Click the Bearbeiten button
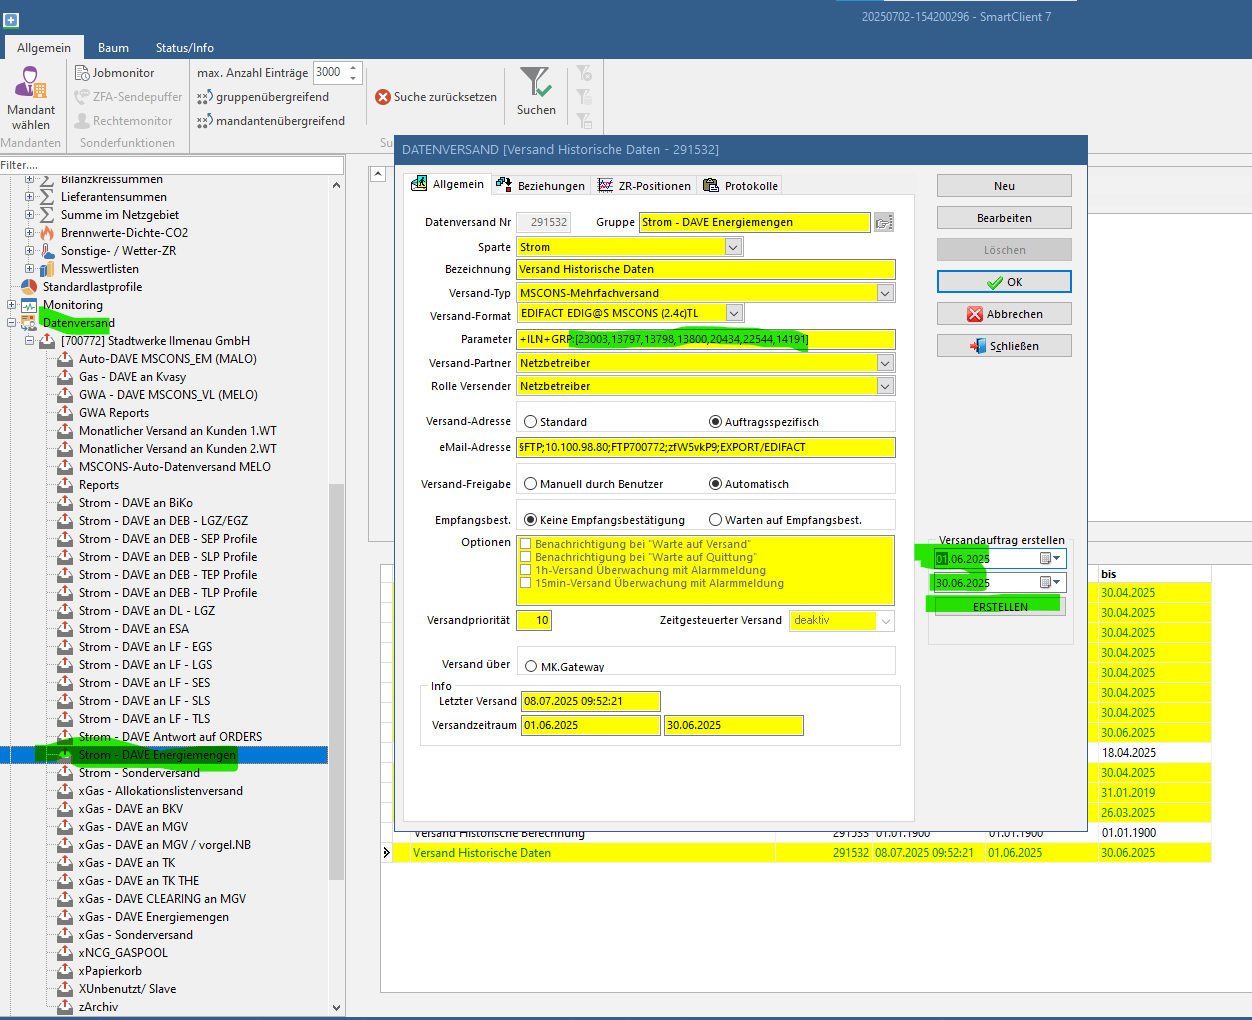 [1003, 218]
